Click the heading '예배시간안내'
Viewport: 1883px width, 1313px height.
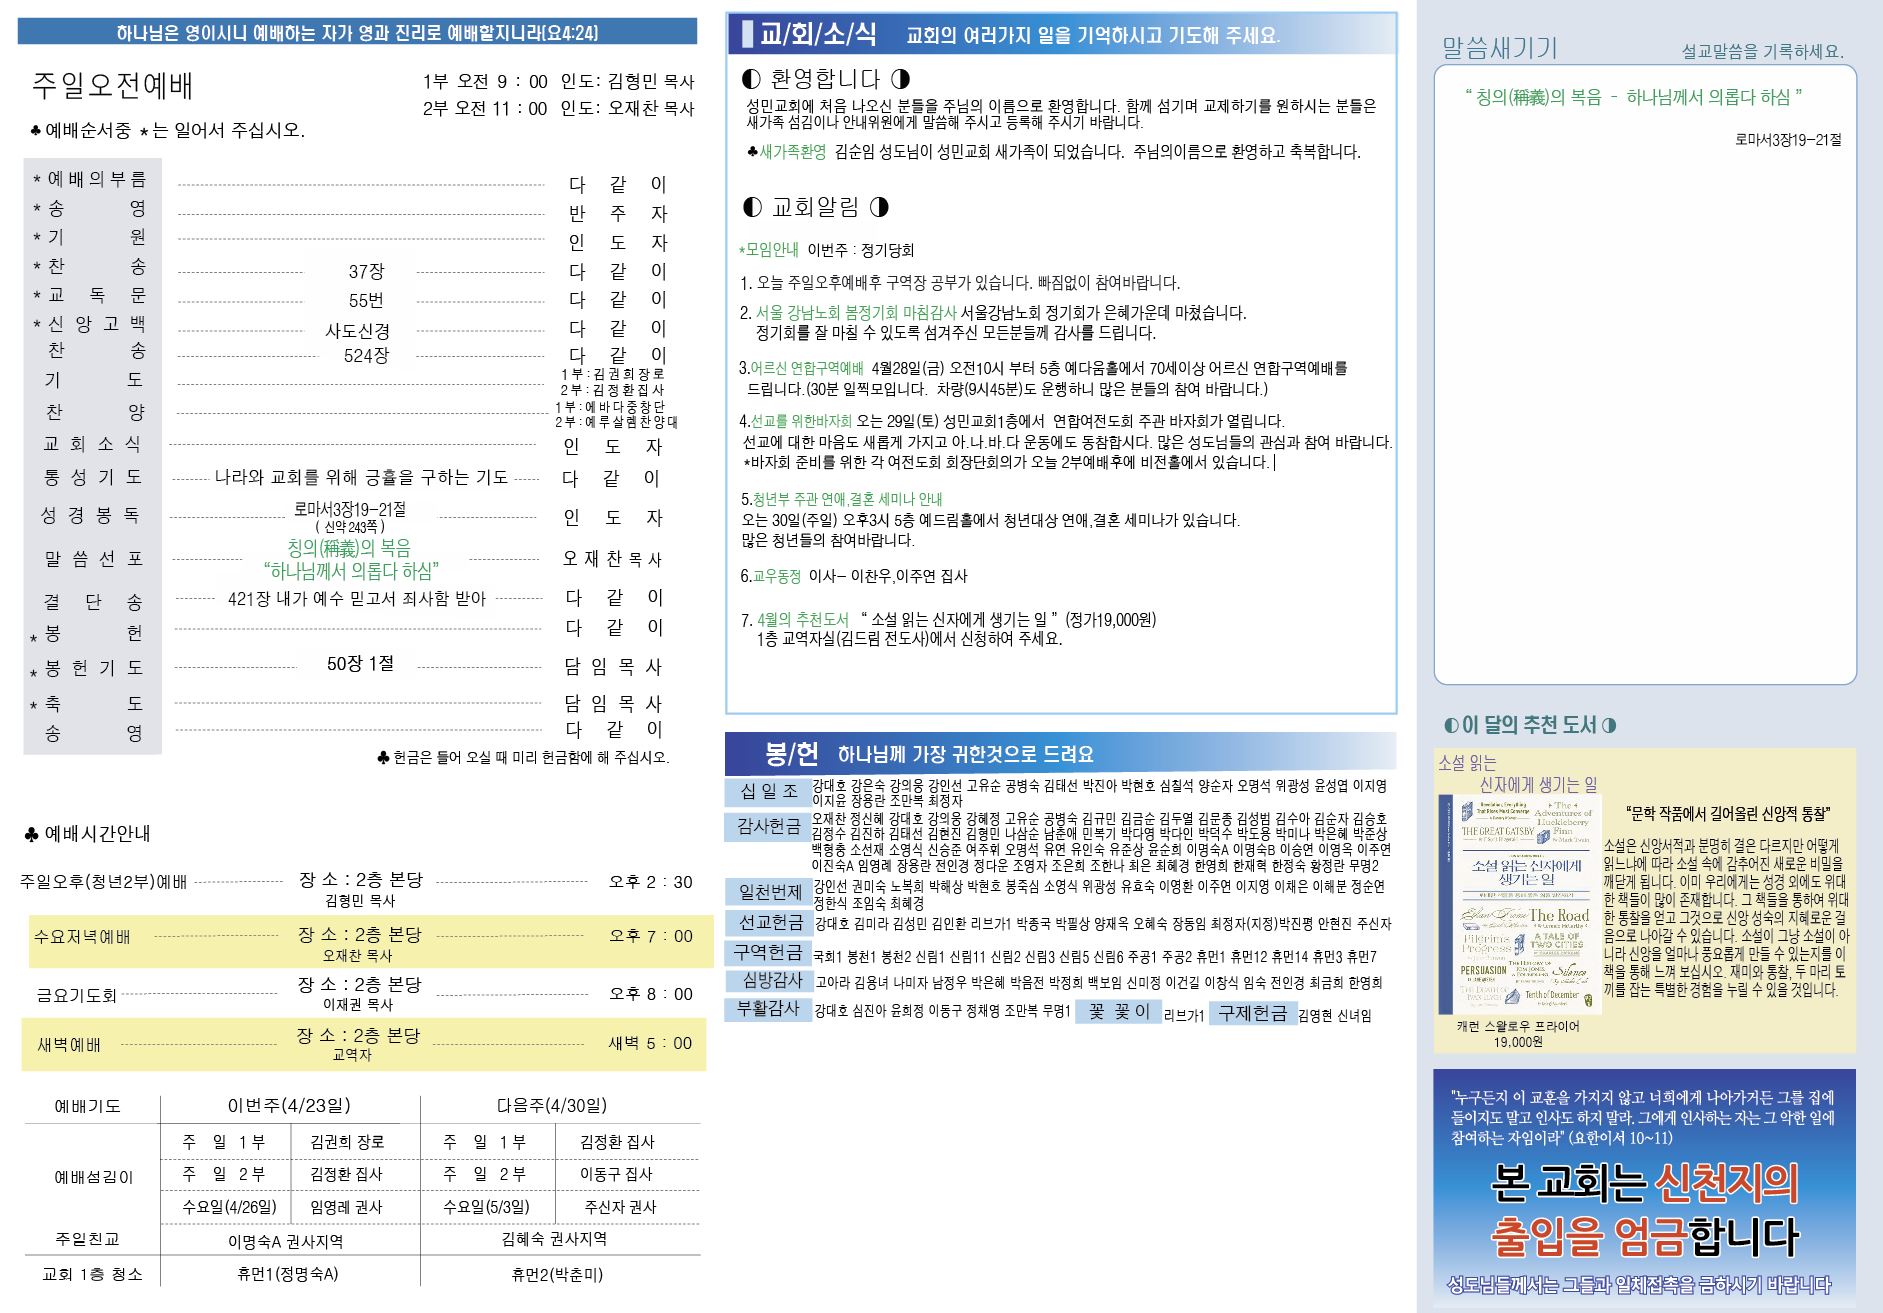[87, 834]
